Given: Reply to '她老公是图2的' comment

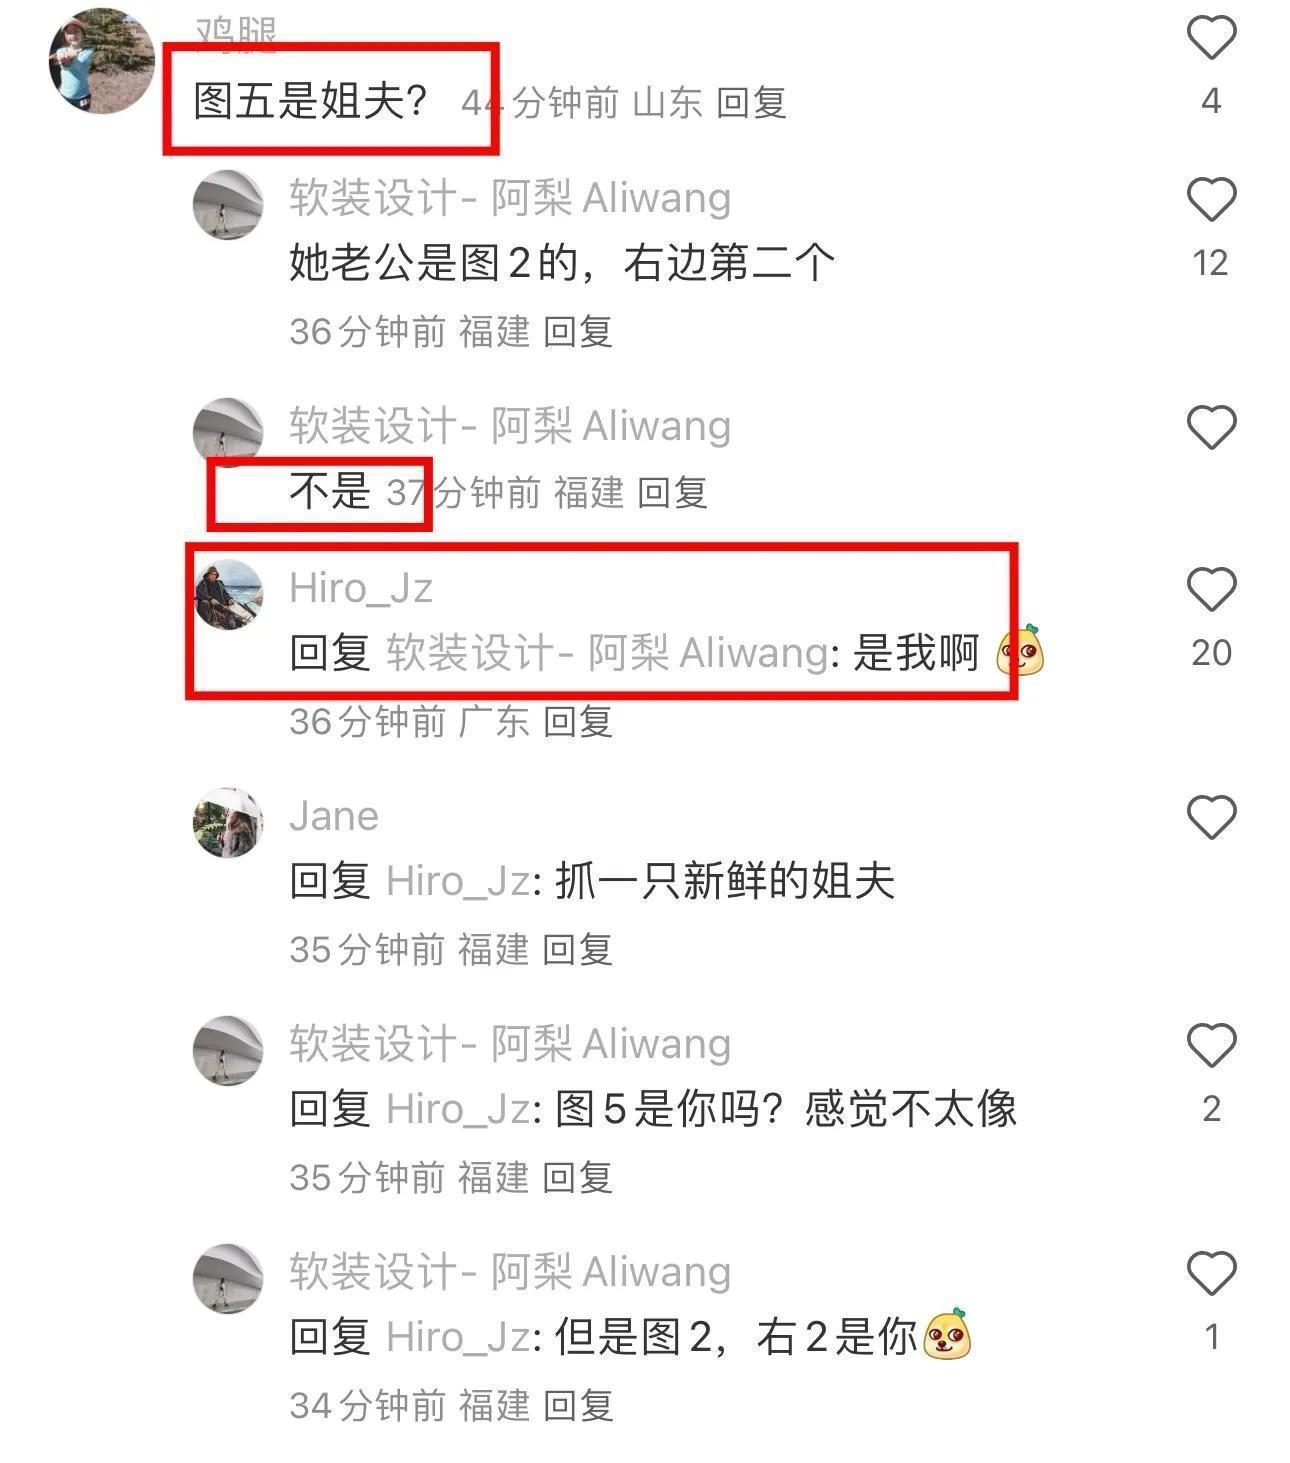Looking at the screenshot, I should [x=577, y=331].
